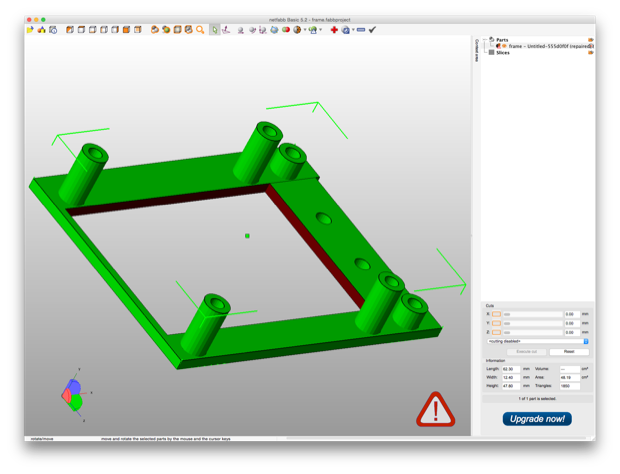Select the Parts tree item
Viewport: 620px width, 474px height.
(x=502, y=40)
